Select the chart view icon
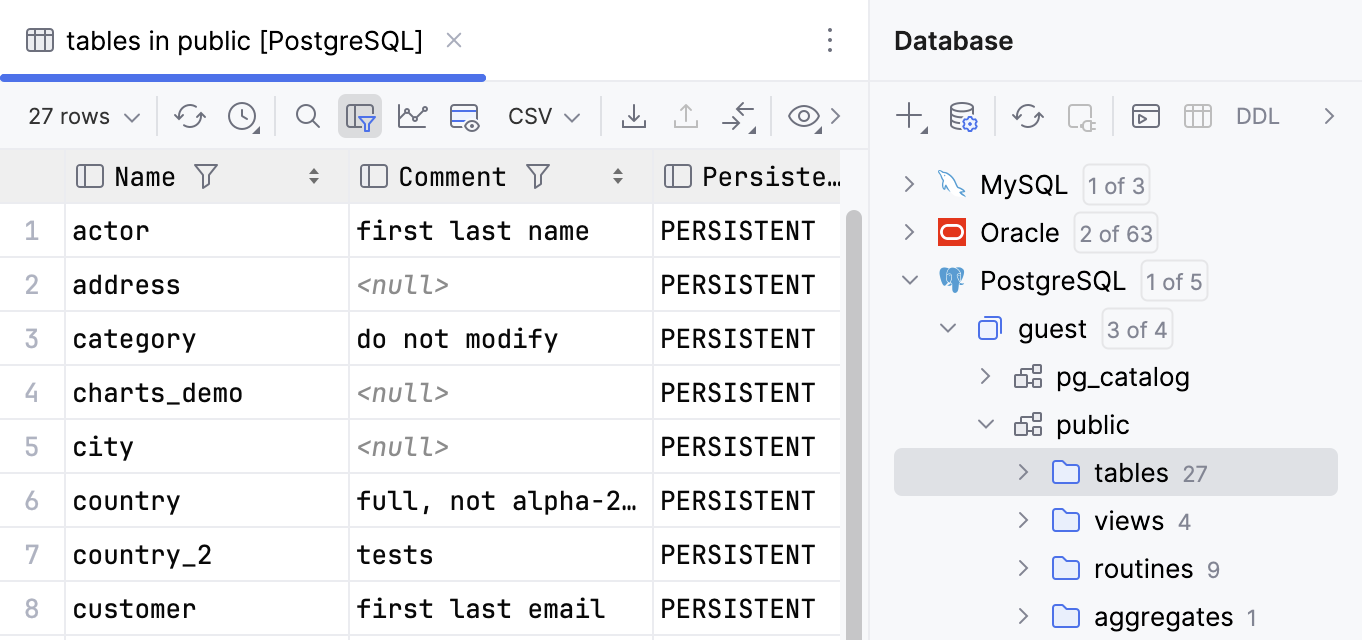 click(413, 116)
